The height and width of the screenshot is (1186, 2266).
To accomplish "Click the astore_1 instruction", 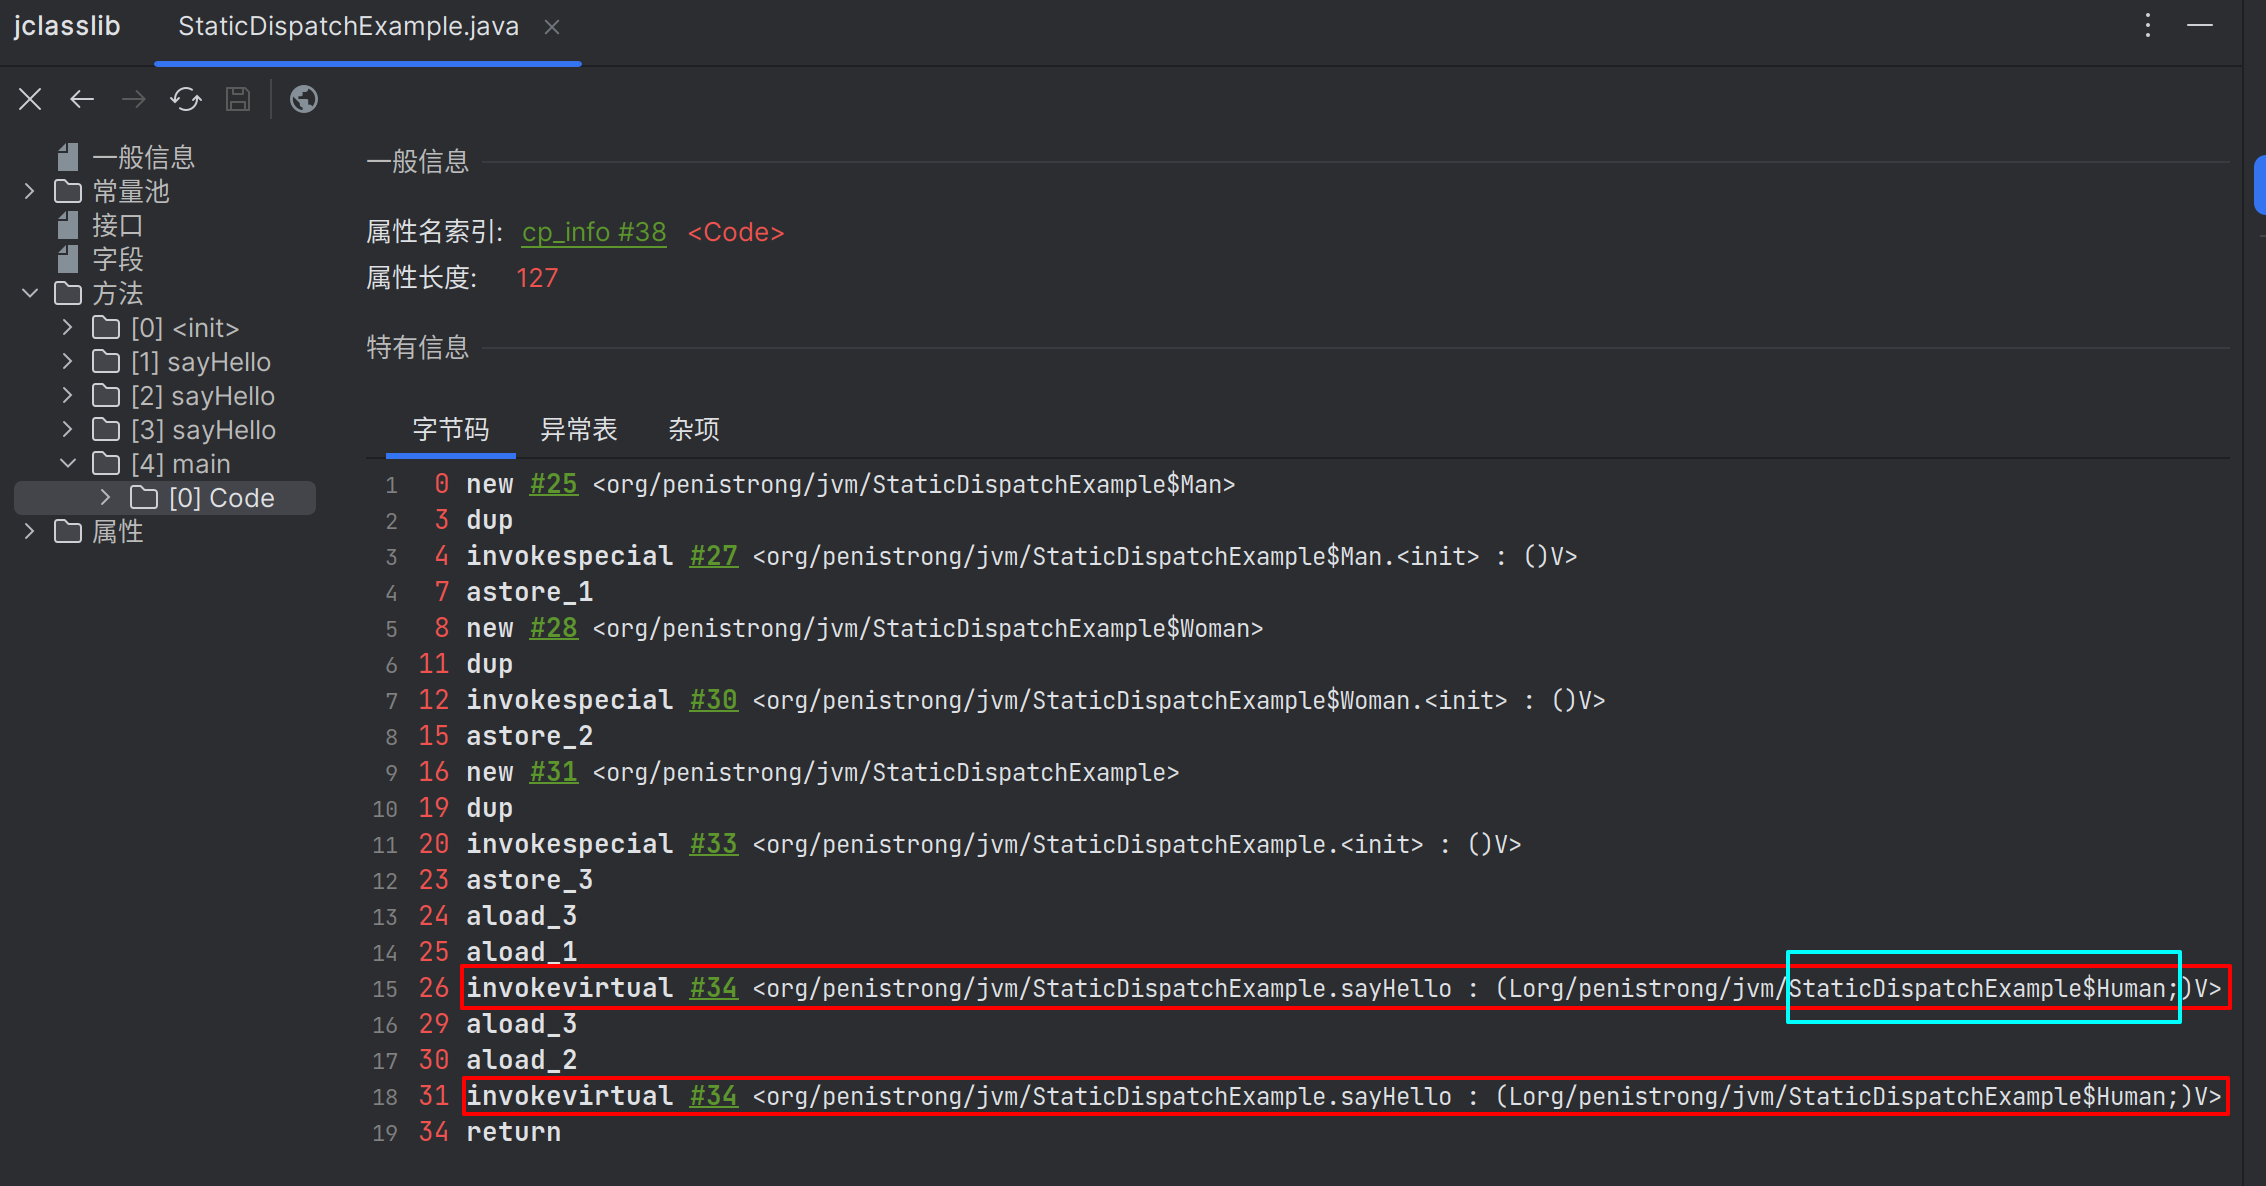I will tap(530, 592).
